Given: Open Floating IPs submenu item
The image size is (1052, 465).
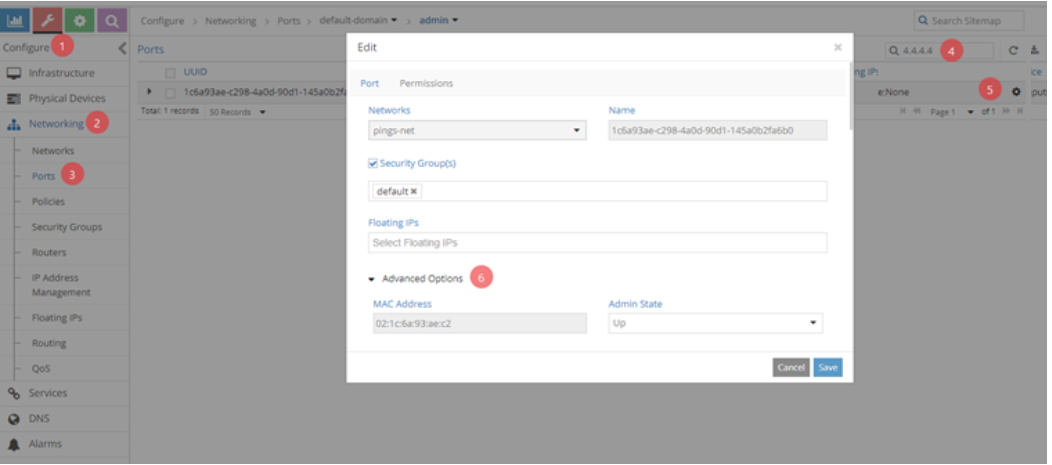Looking at the screenshot, I should 57,318.
